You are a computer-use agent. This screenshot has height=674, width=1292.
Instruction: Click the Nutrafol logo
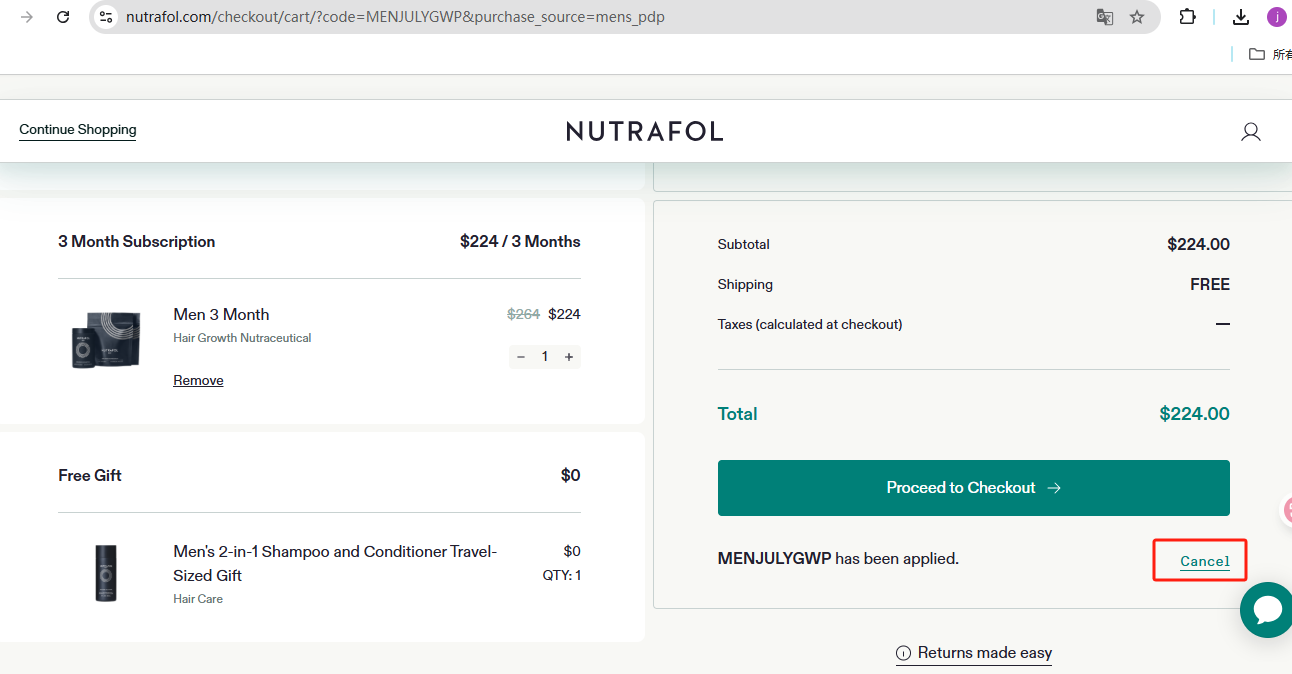pos(645,131)
